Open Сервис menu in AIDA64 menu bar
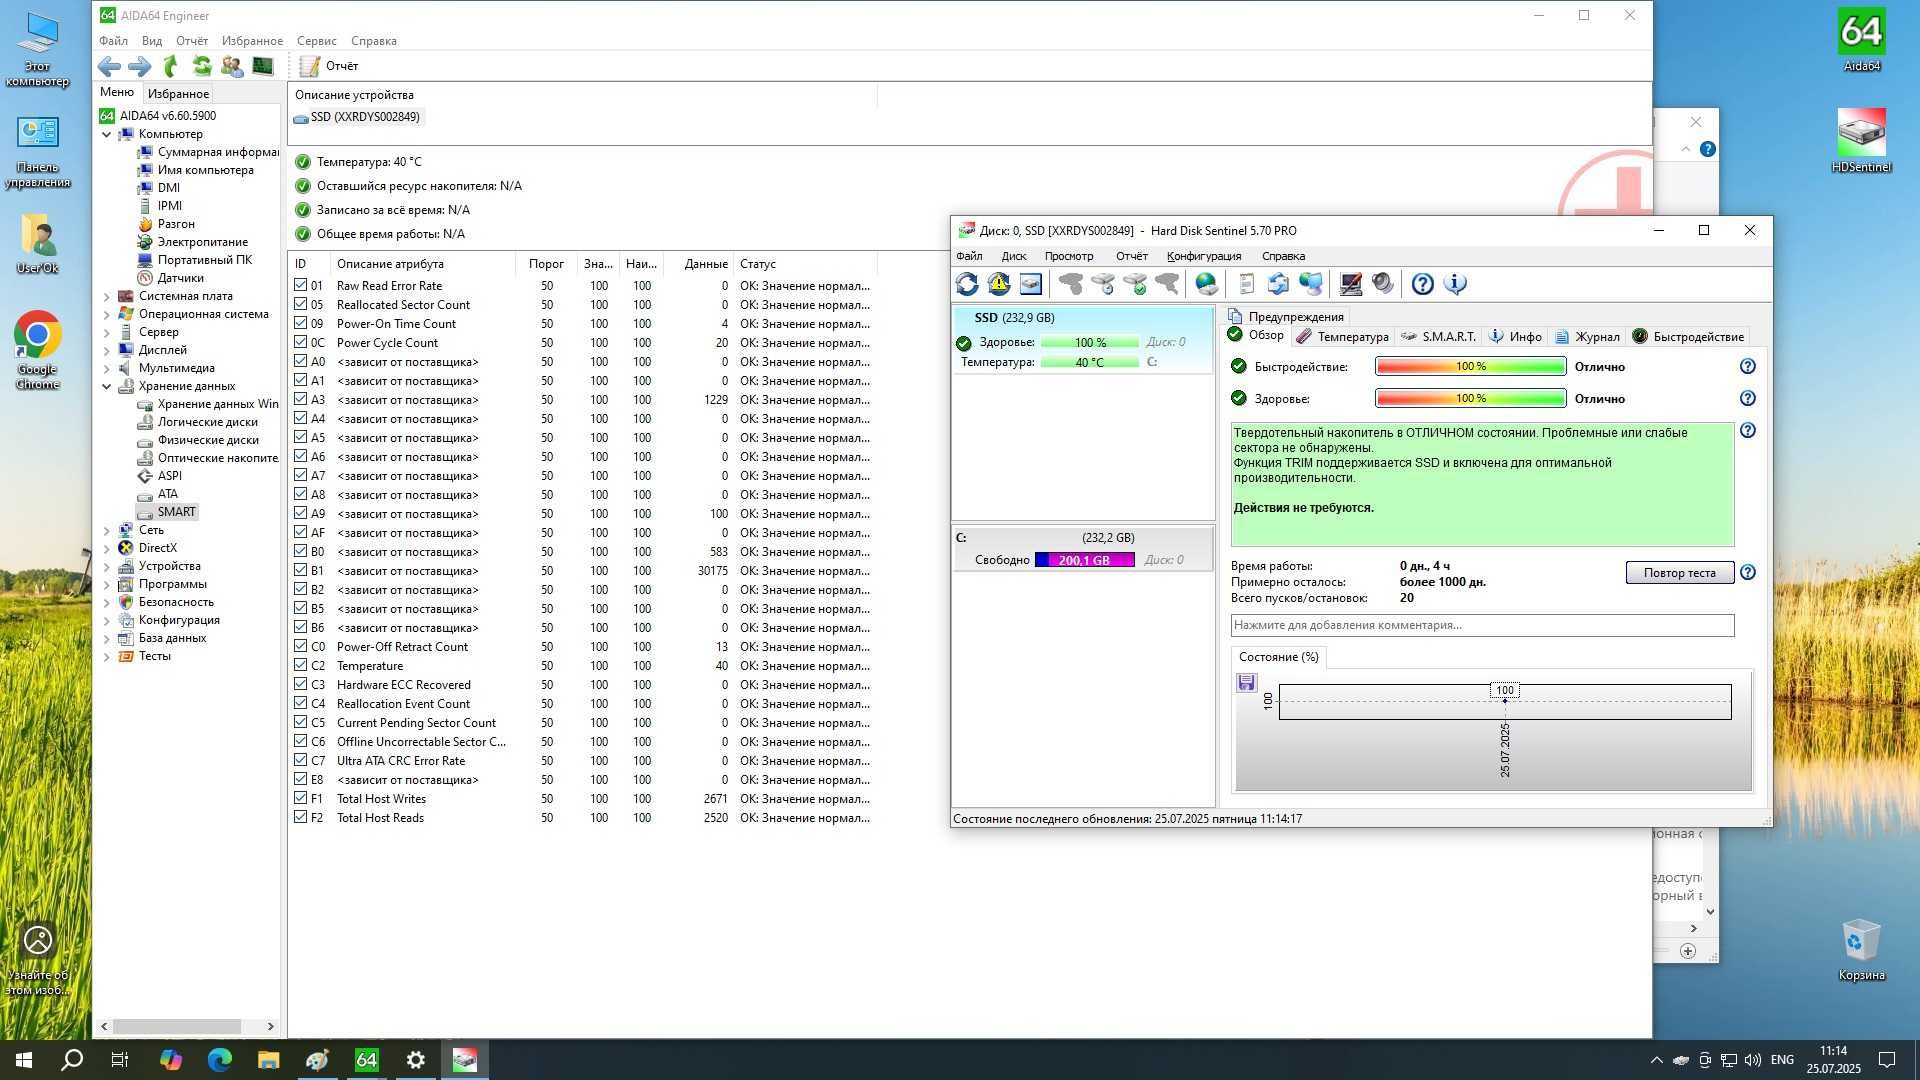The width and height of the screenshot is (1920, 1080). click(316, 41)
